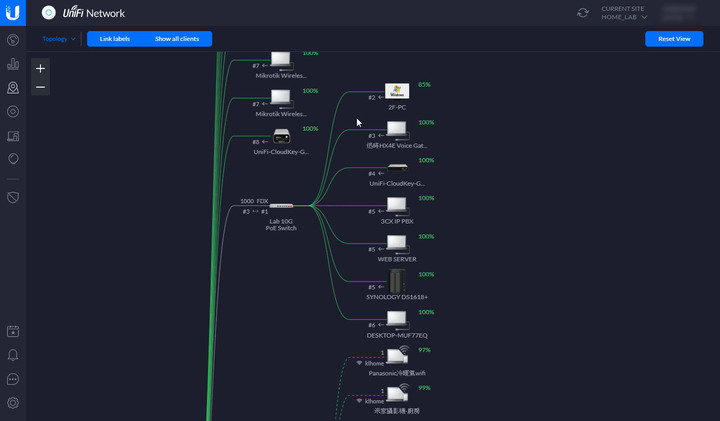Click the UniFi Network round logo
The image size is (720, 421).
(x=49, y=13)
